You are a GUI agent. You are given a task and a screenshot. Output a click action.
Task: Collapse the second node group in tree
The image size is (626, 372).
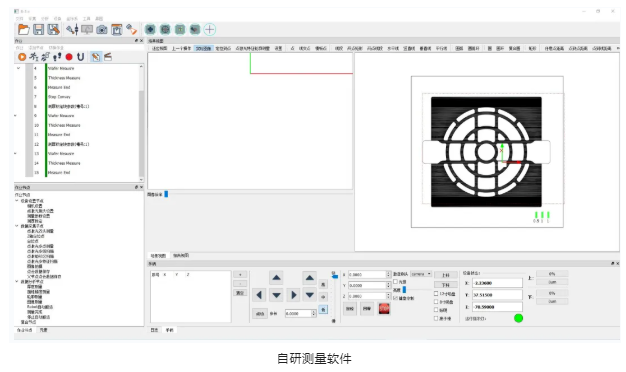17,226
